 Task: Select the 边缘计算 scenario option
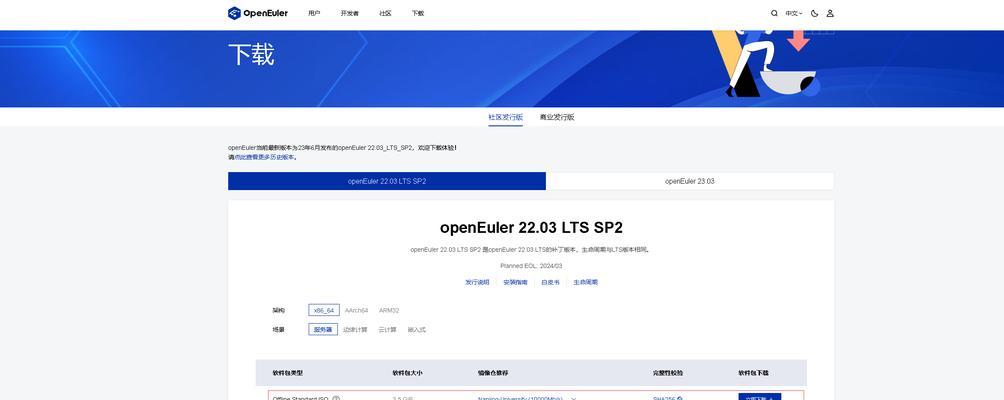coord(355,330)
